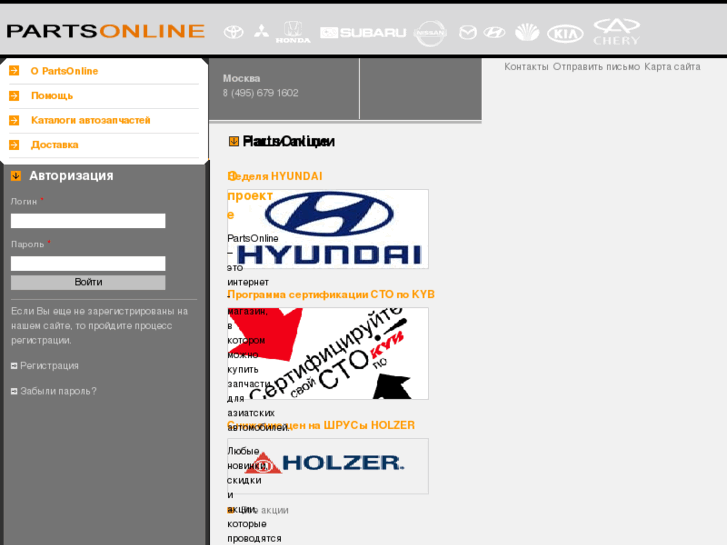The height and width of the screenshot is (545, 727).
Task: Click the down arrow icon by the 'PartsOnline' content heading
Action: 234,141
